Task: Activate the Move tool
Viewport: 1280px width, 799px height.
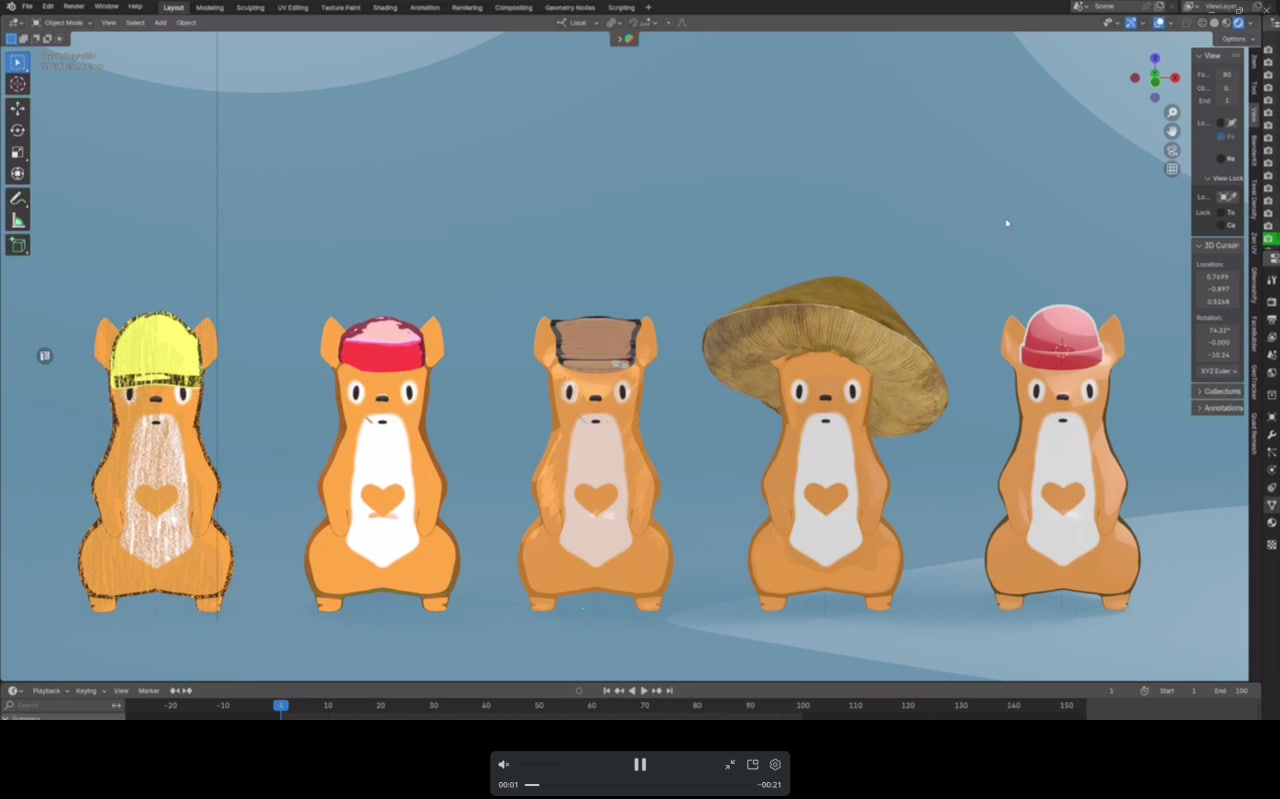Action: click(x=17, y=108)
